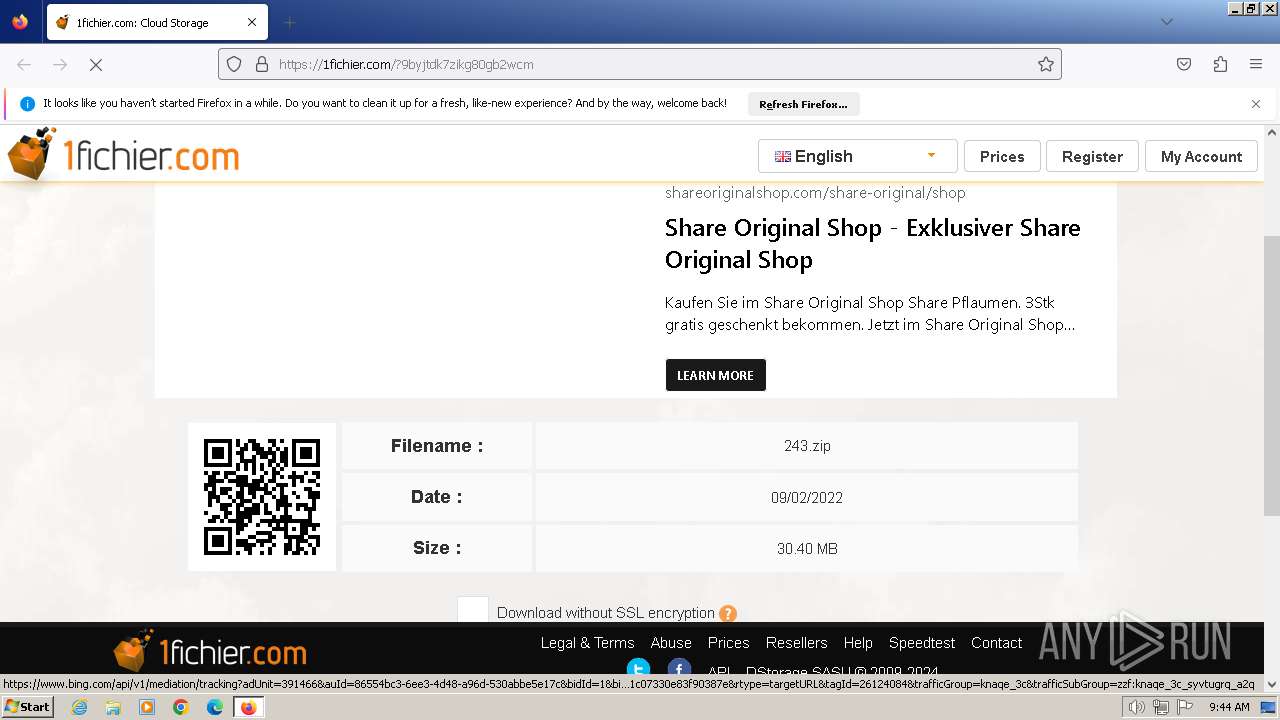Click the Register button
Screen dimensions: 1280x720
1092,156
